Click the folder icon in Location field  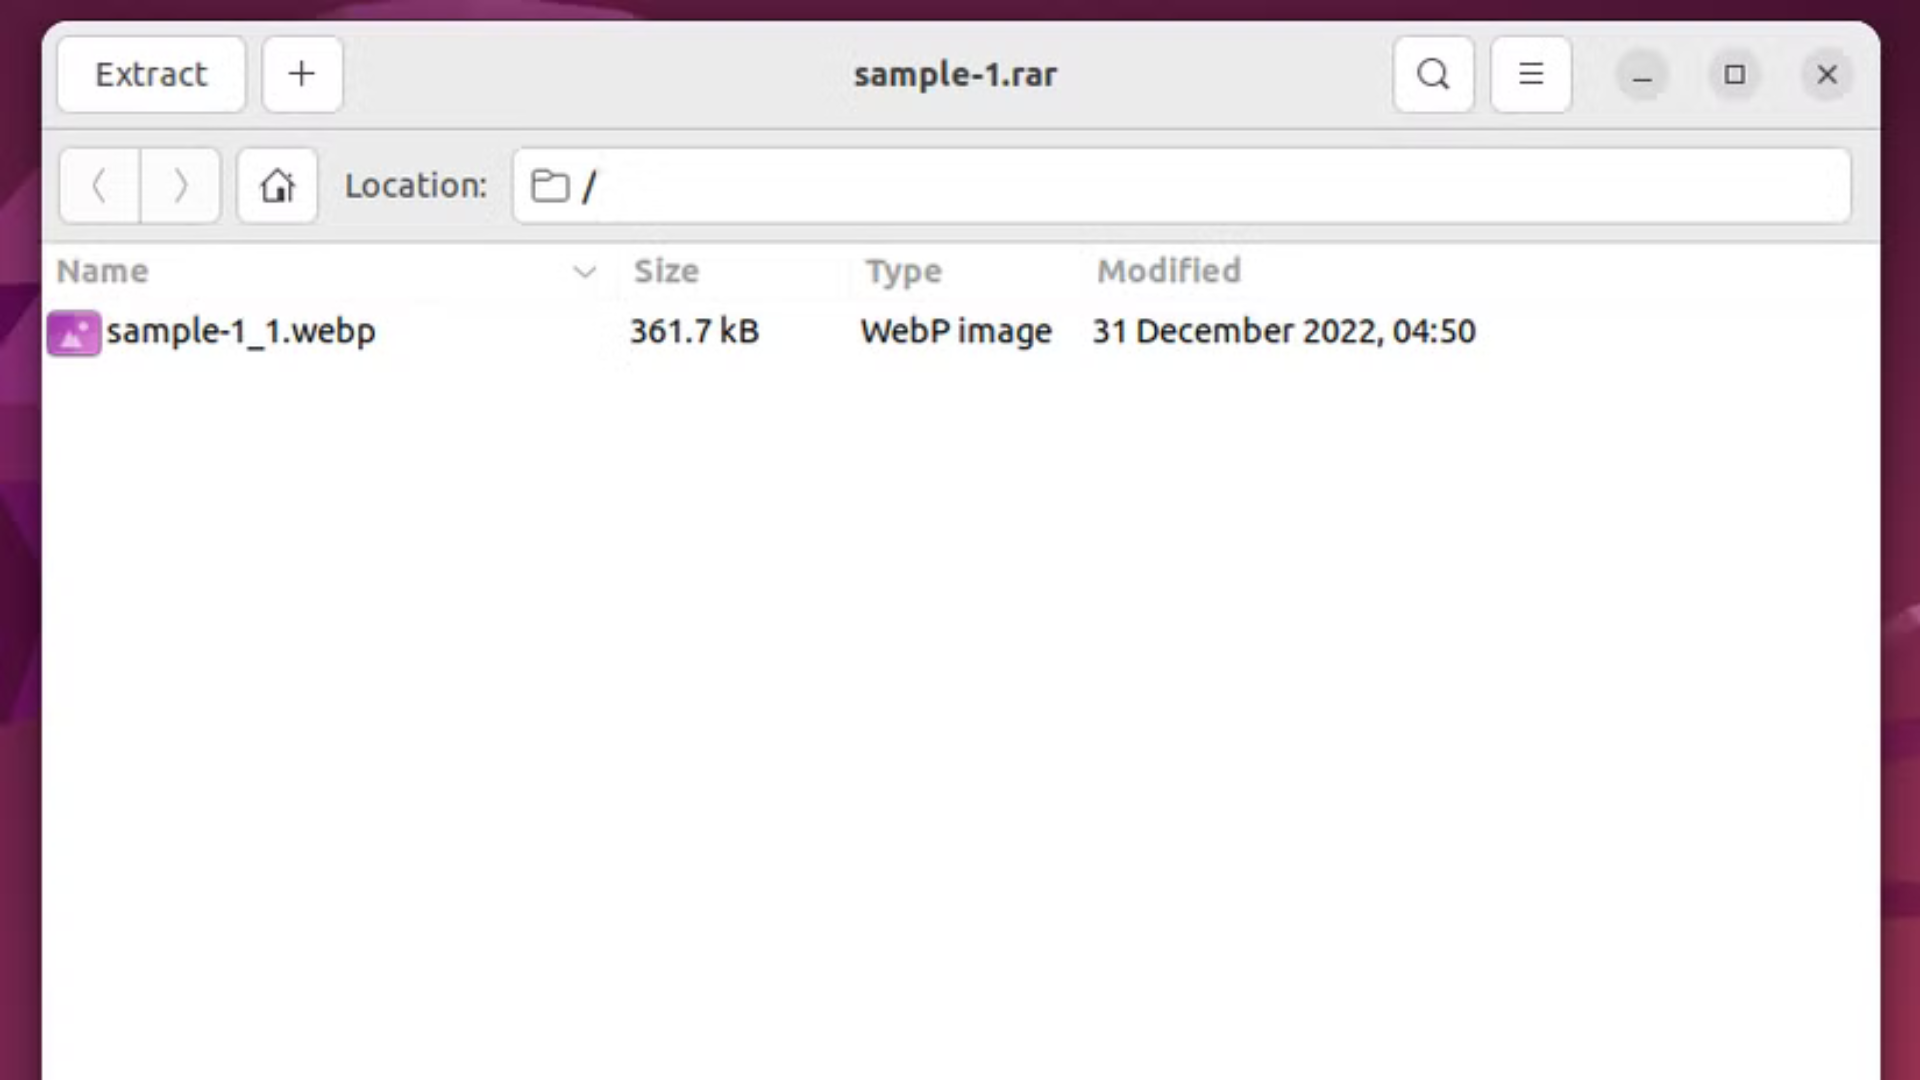point(550,186)
